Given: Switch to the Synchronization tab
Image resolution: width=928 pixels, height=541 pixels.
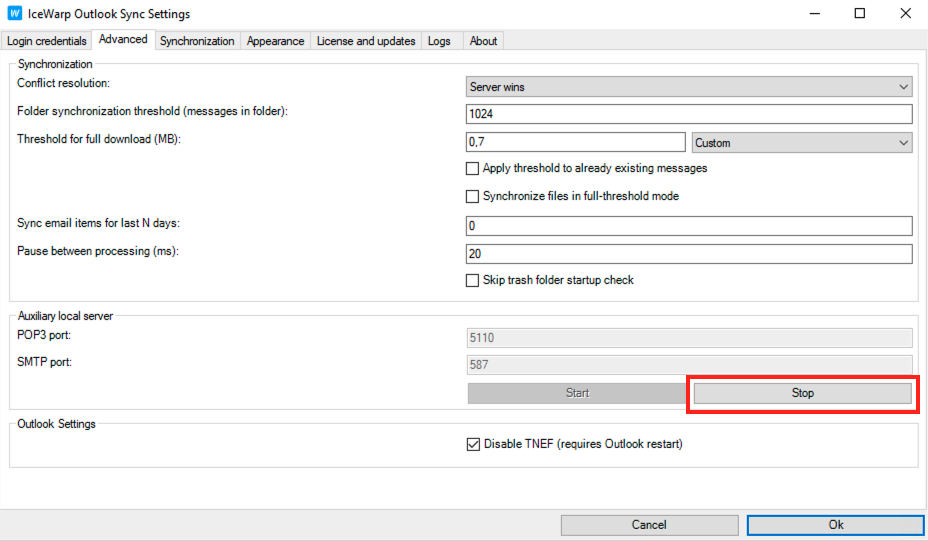Looking at the screenshot, I should 197,41.
